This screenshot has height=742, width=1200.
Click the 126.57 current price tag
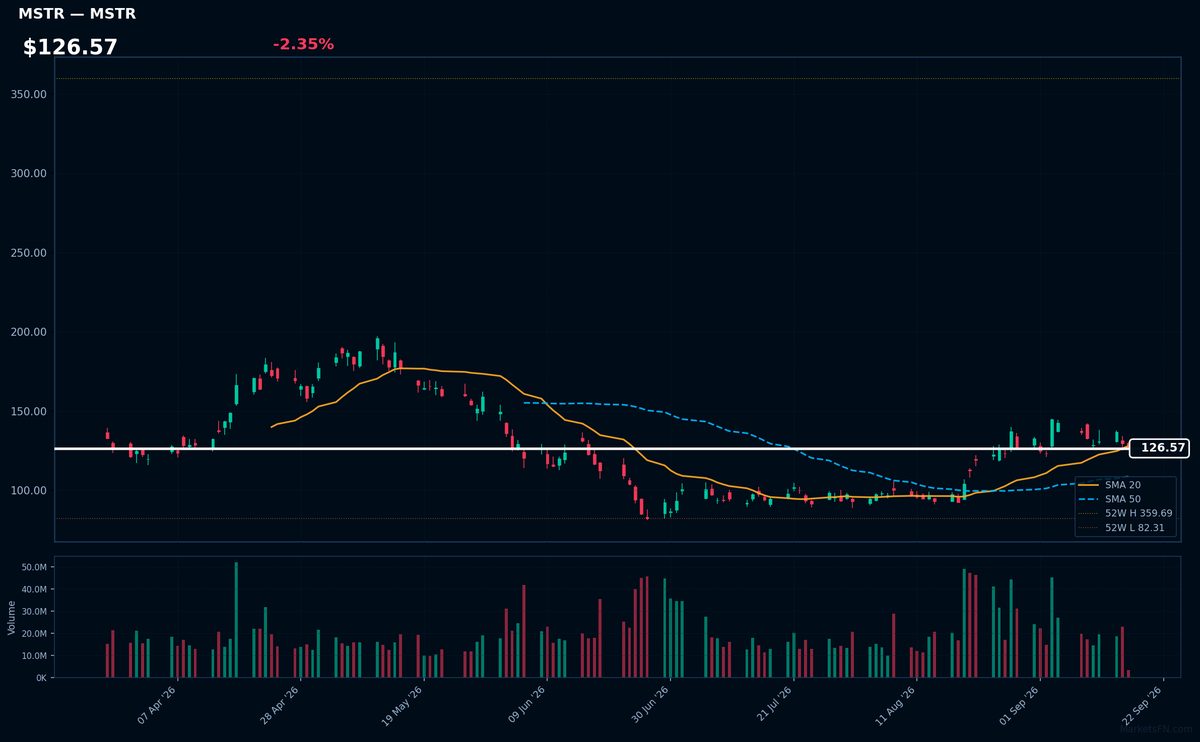[1158, 448]
